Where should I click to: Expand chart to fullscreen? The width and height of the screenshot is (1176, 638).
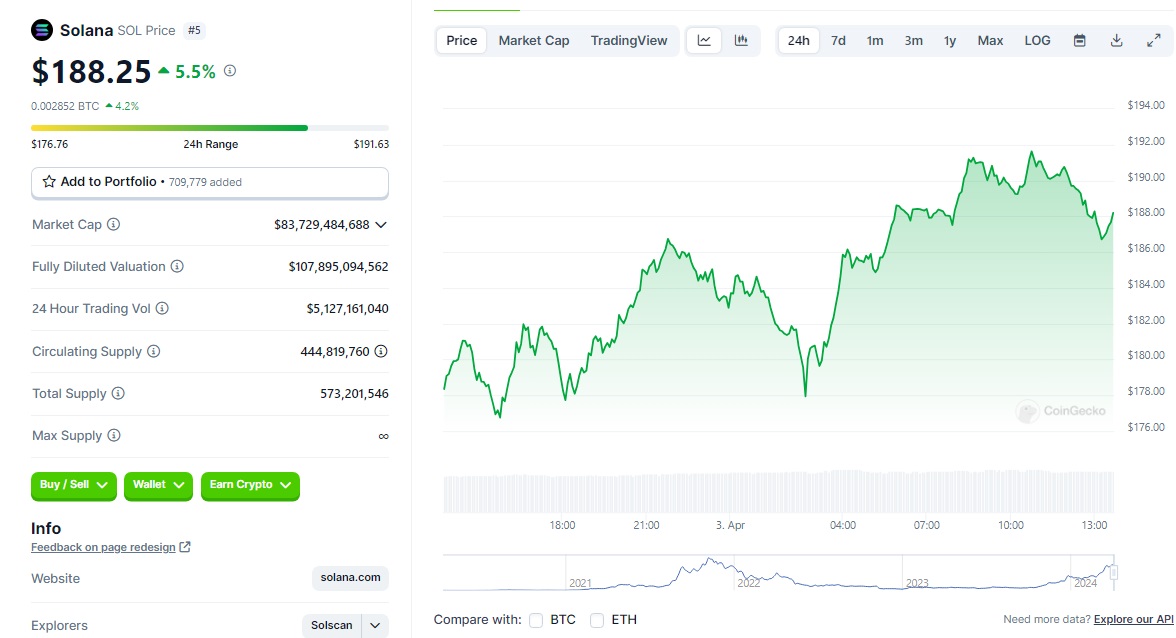point(1154,40)
